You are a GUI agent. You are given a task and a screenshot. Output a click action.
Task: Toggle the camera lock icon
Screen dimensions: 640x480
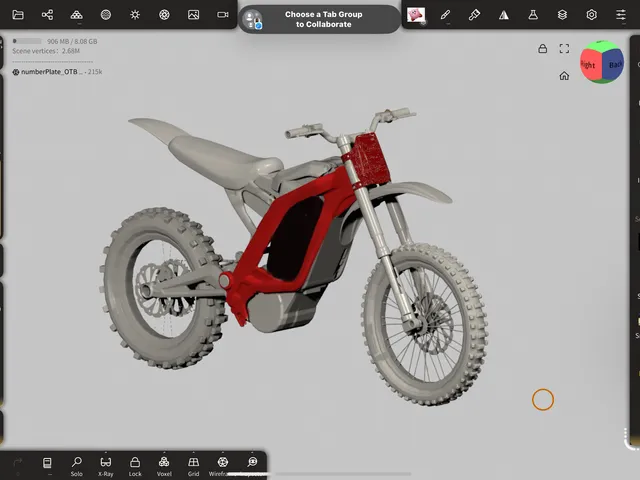click(542, 49)
